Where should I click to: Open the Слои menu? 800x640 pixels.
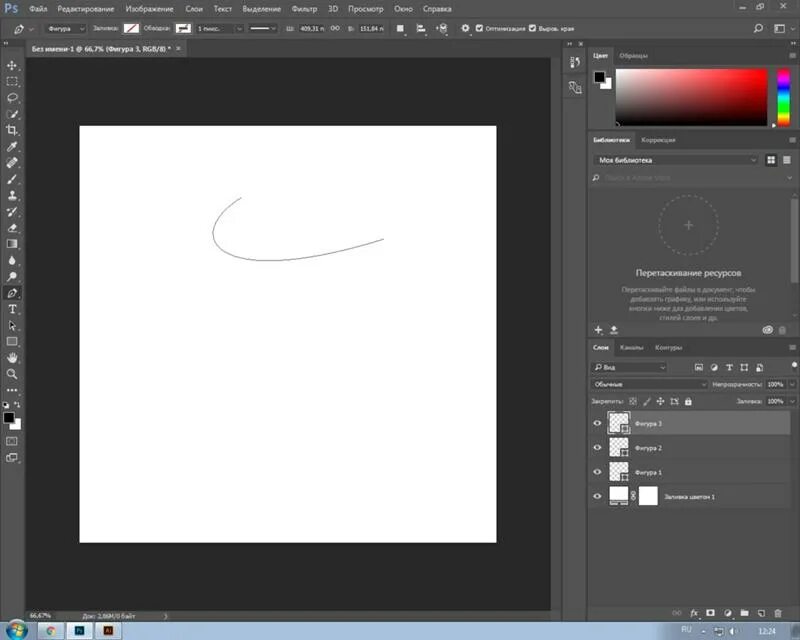[194, 9]
